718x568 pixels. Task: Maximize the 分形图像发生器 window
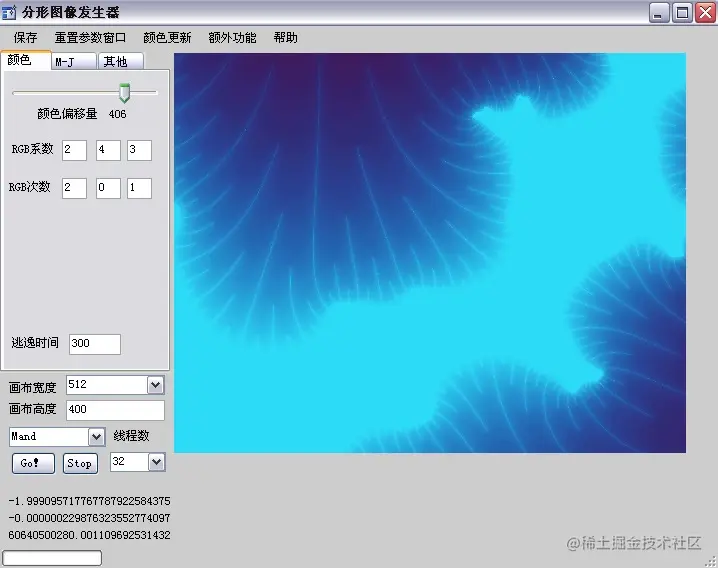click(682, 12)
